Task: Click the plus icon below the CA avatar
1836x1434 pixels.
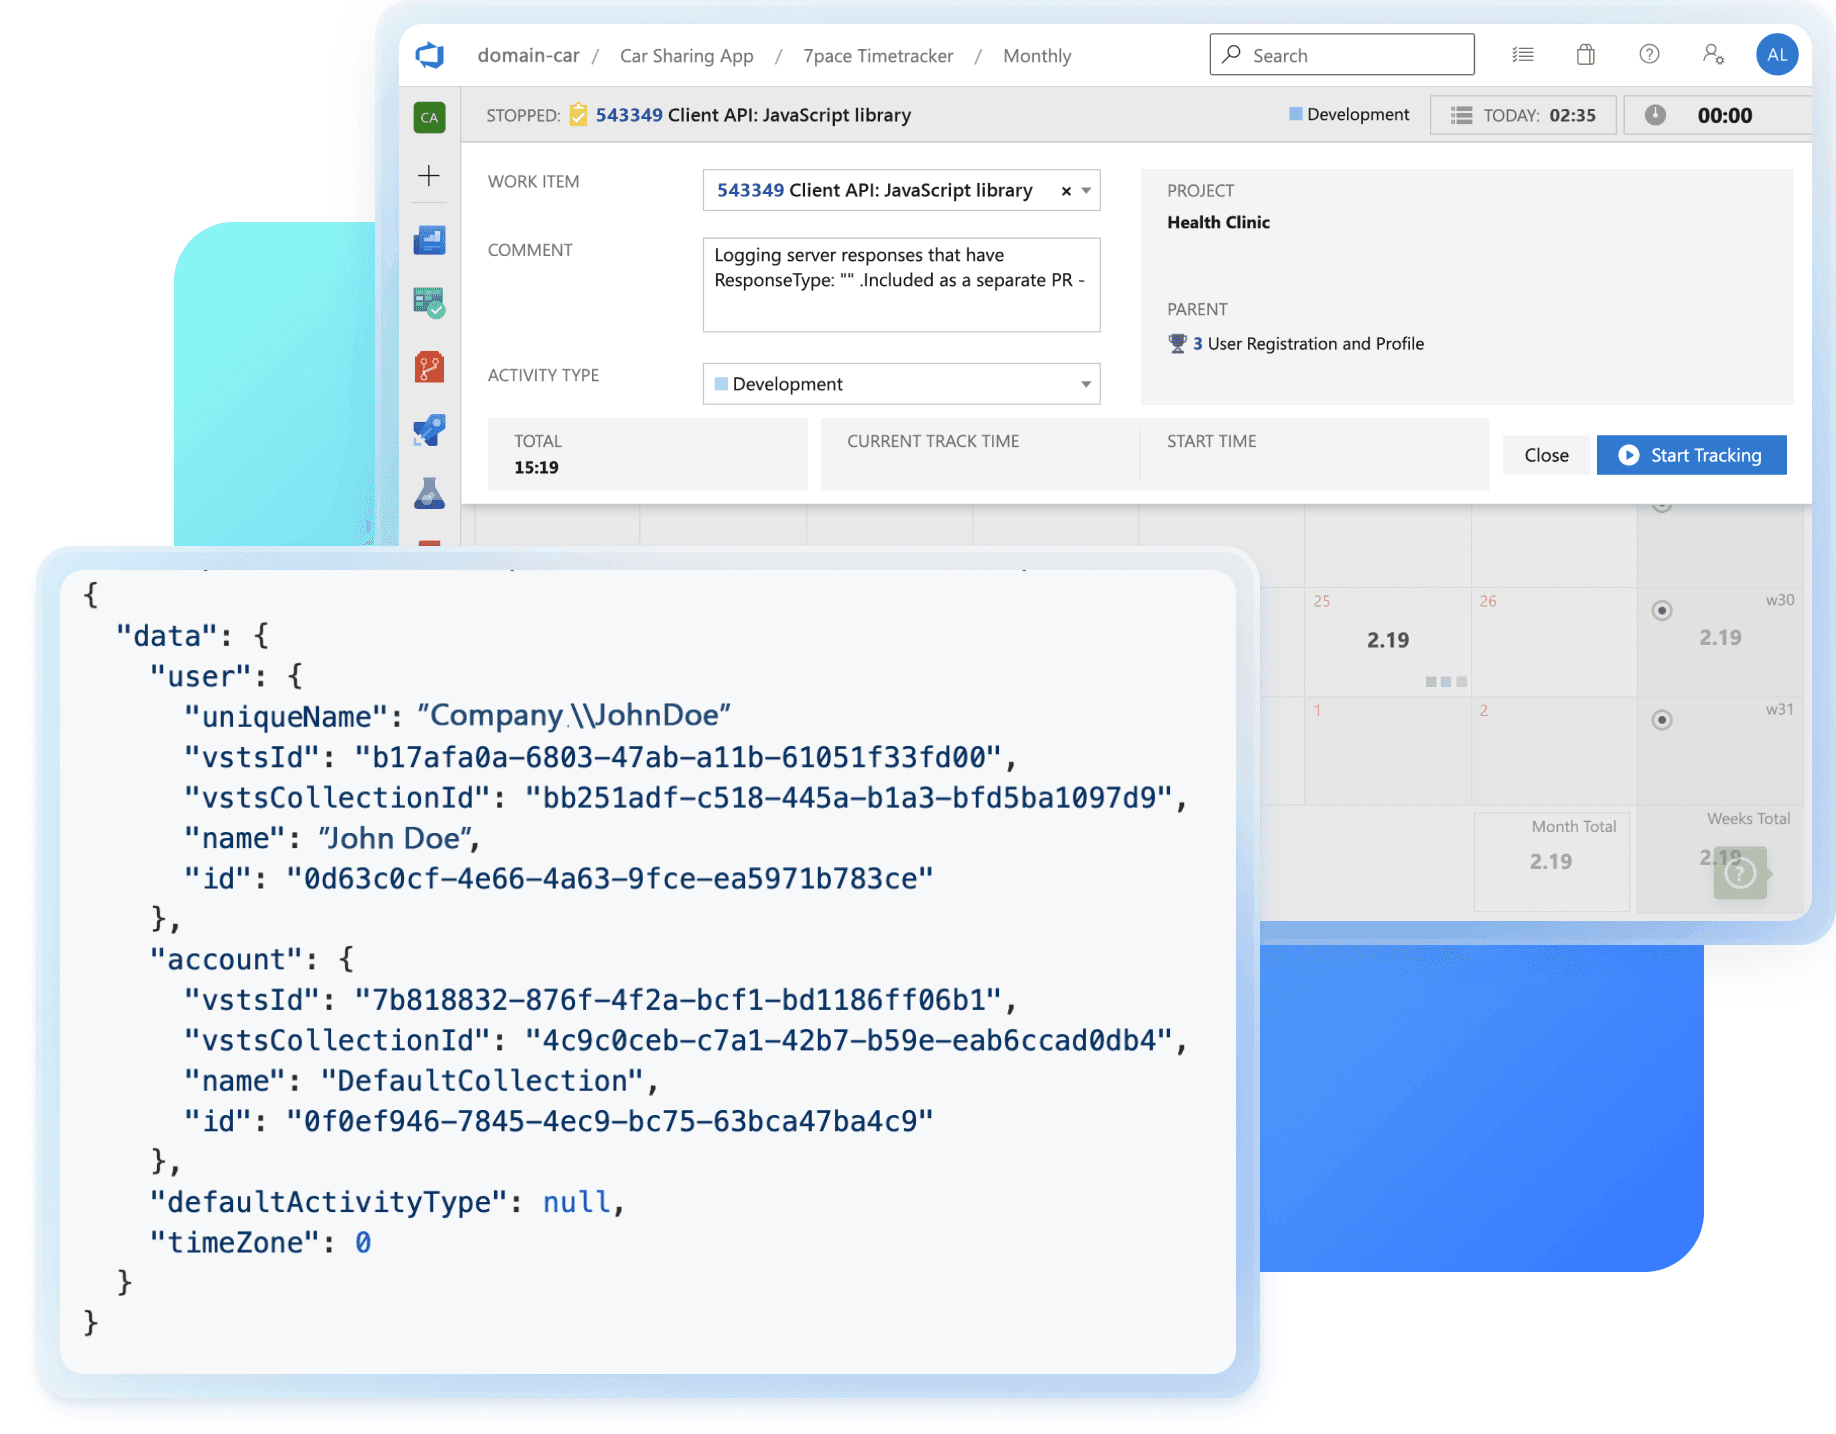Action: (429, 176)
